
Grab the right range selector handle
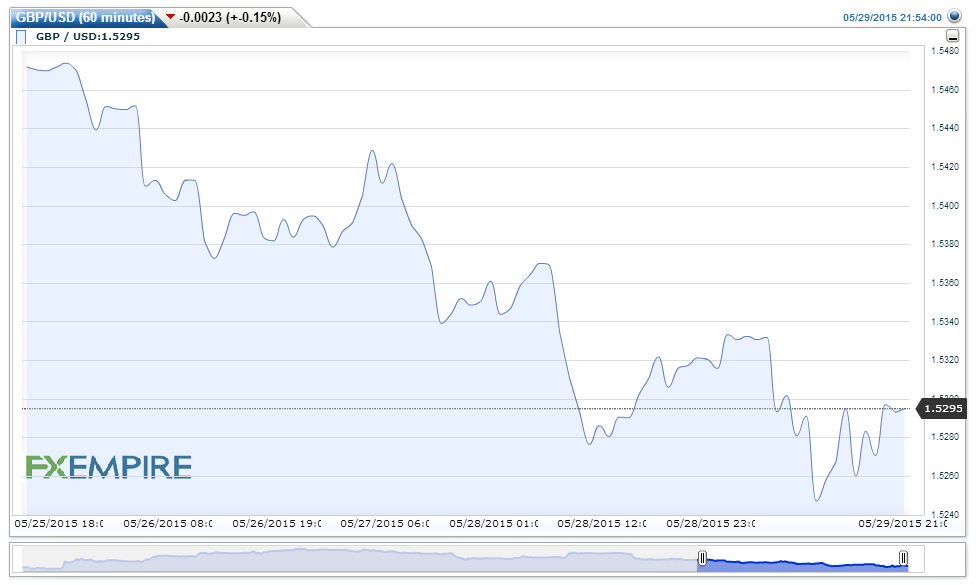(x=903, y=558)
